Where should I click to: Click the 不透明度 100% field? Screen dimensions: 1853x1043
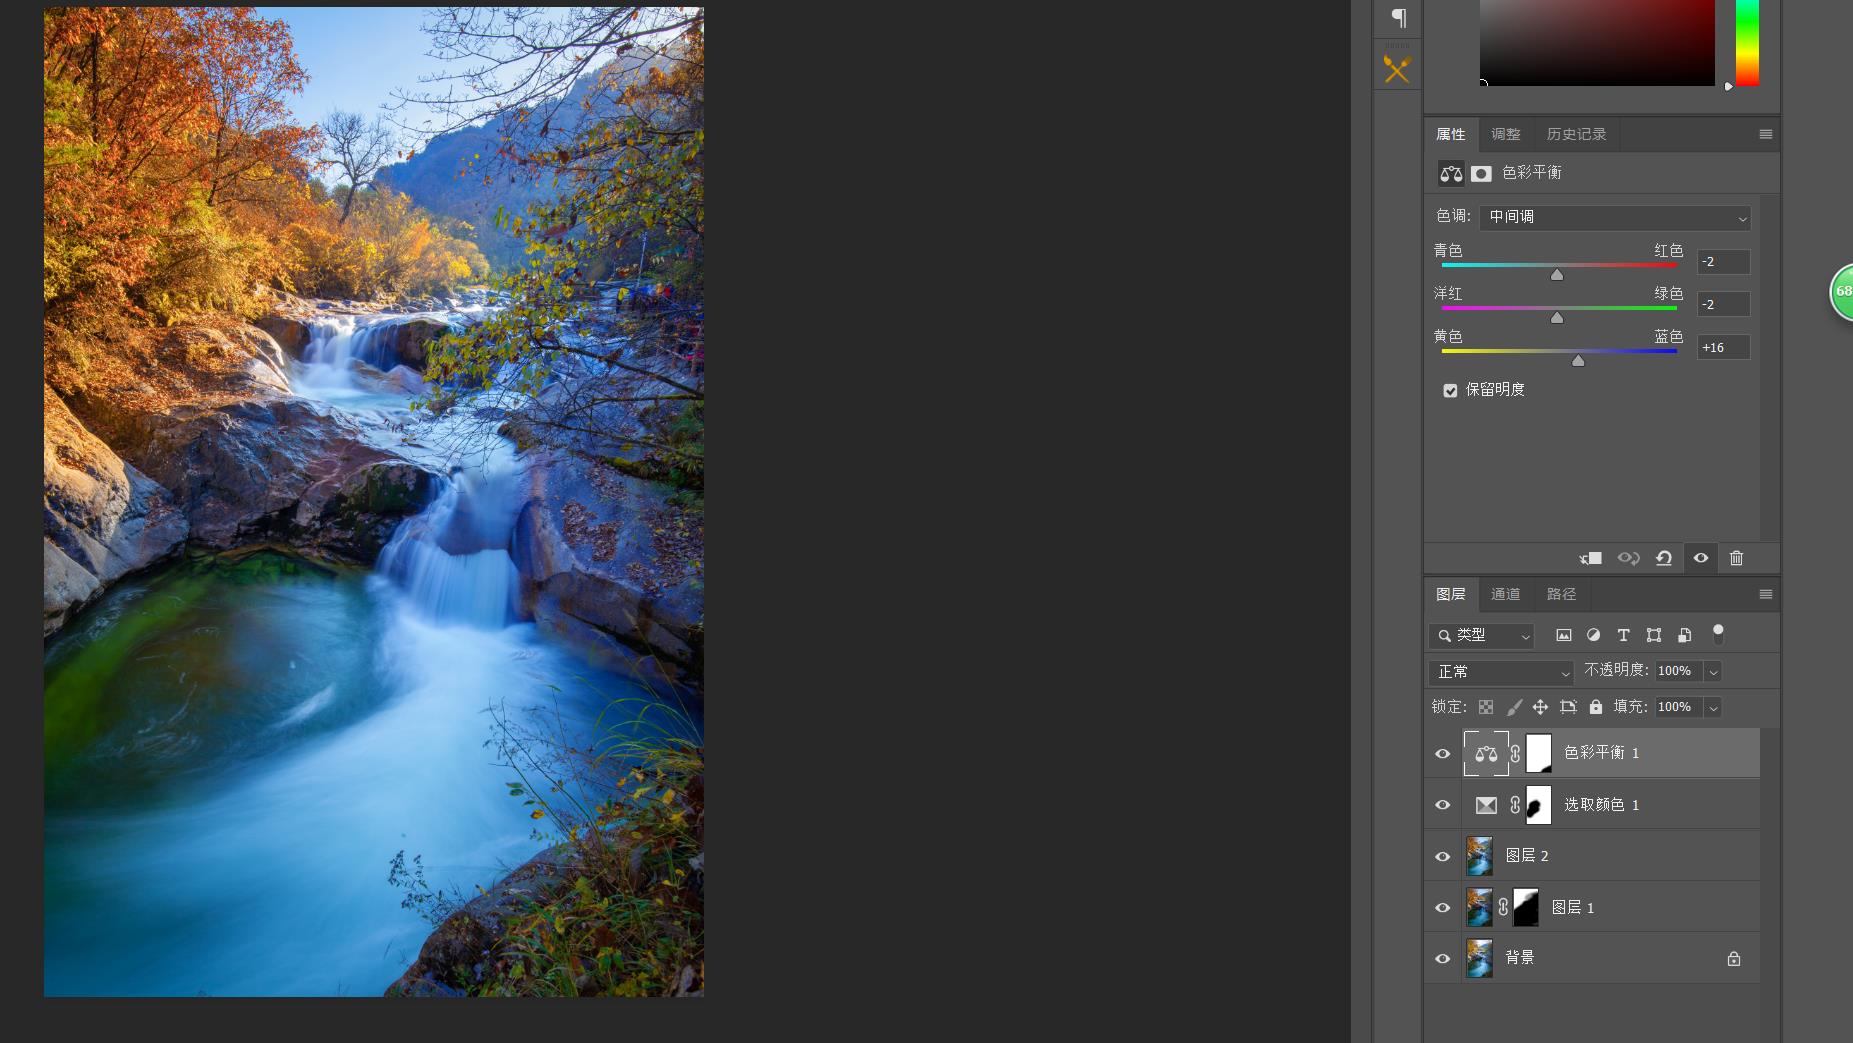click(1680, 672)
